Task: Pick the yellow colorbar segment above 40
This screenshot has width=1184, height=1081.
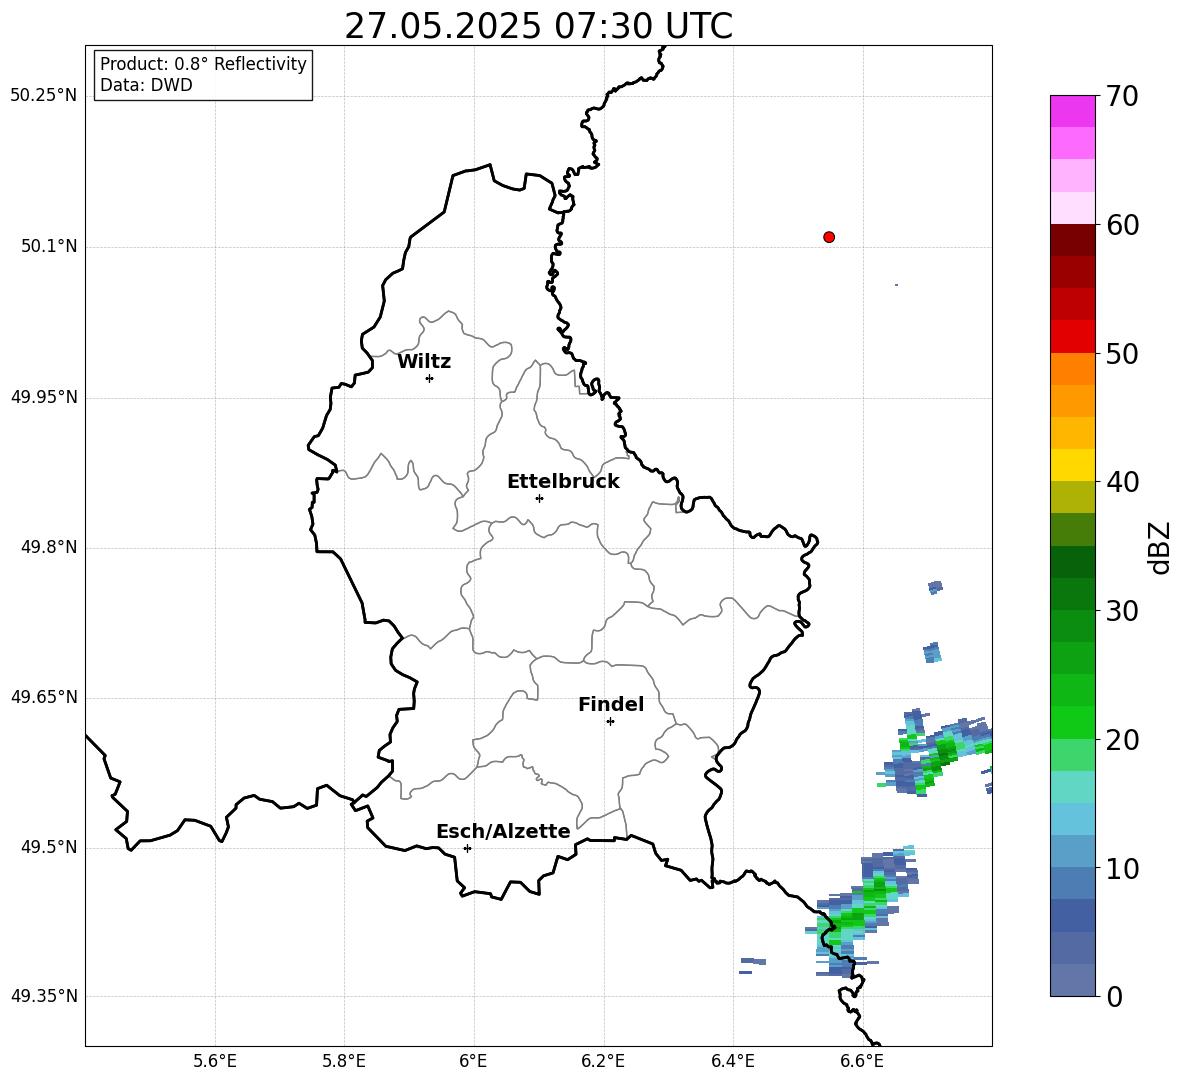Action: (x=1073, y=465)
